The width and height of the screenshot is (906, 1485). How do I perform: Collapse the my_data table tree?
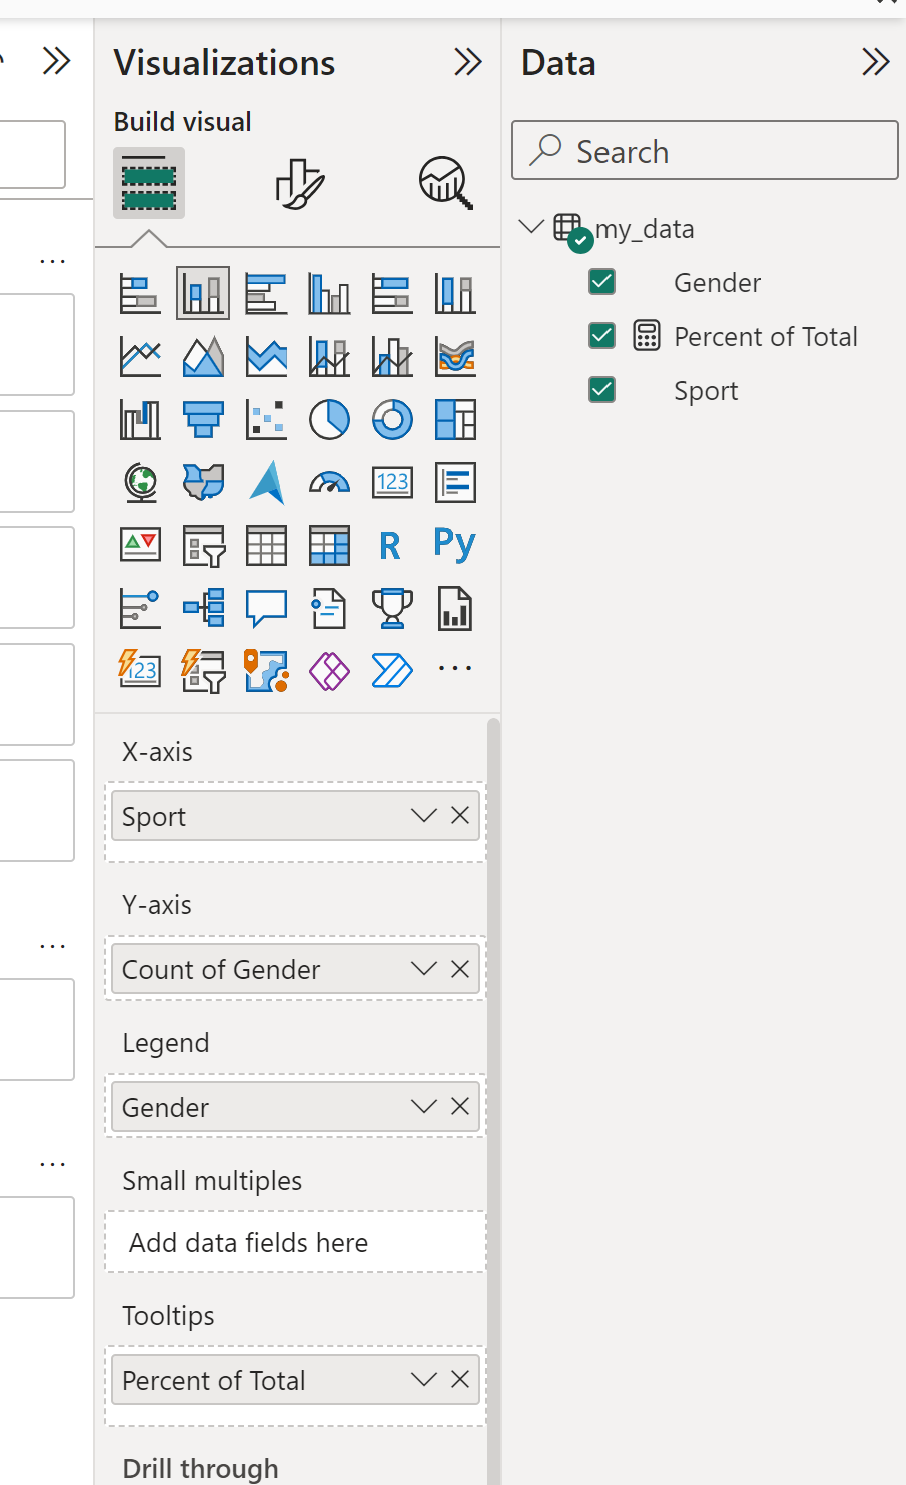pos(531,227)
